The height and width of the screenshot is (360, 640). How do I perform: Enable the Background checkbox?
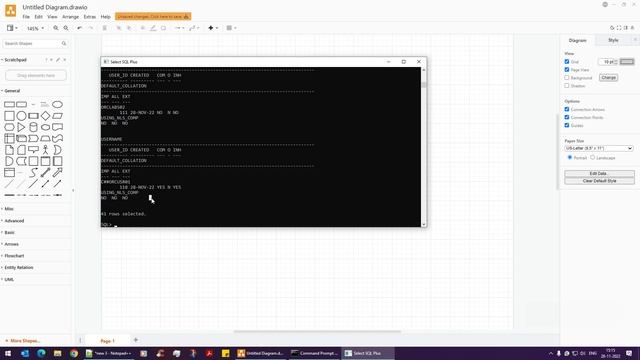coord(567,78)
